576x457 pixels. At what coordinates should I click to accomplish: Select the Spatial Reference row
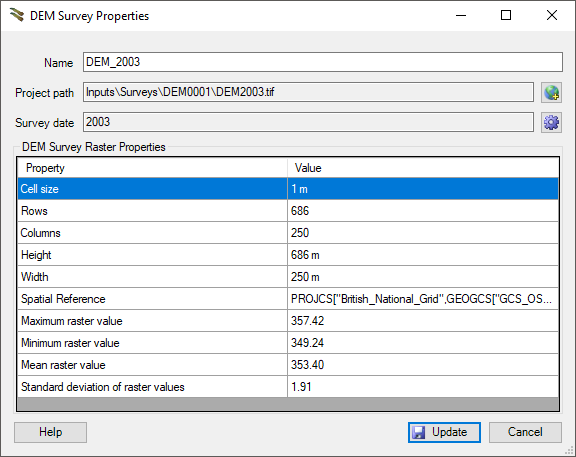288,299
